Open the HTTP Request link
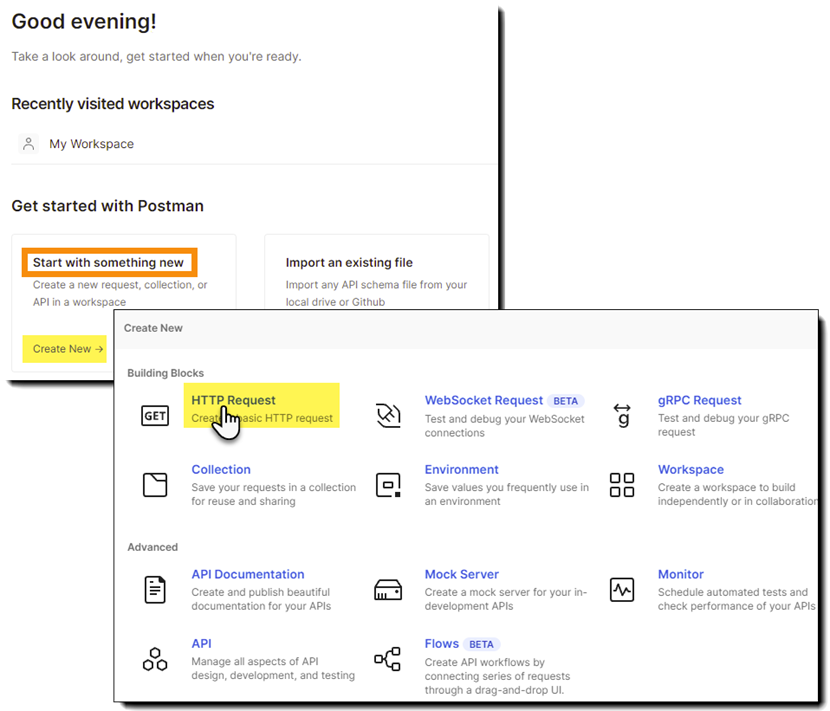 coord(233,400)
